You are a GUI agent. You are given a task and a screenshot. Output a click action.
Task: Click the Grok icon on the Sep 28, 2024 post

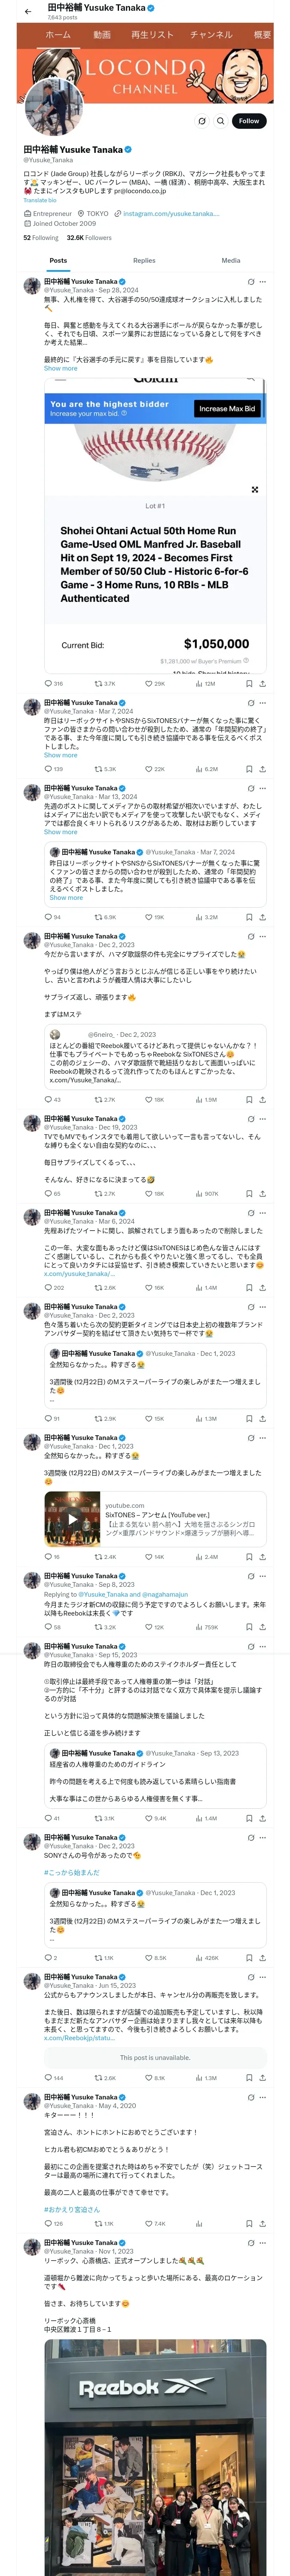pos(250,282)
